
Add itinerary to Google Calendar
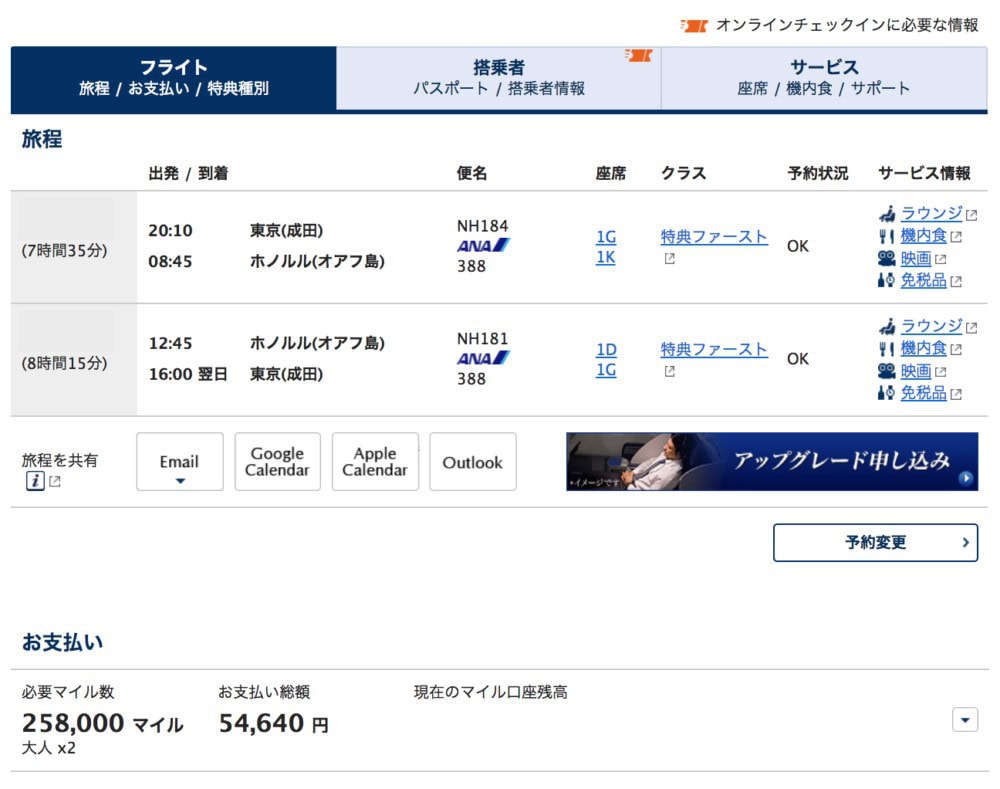coord(277,462)
